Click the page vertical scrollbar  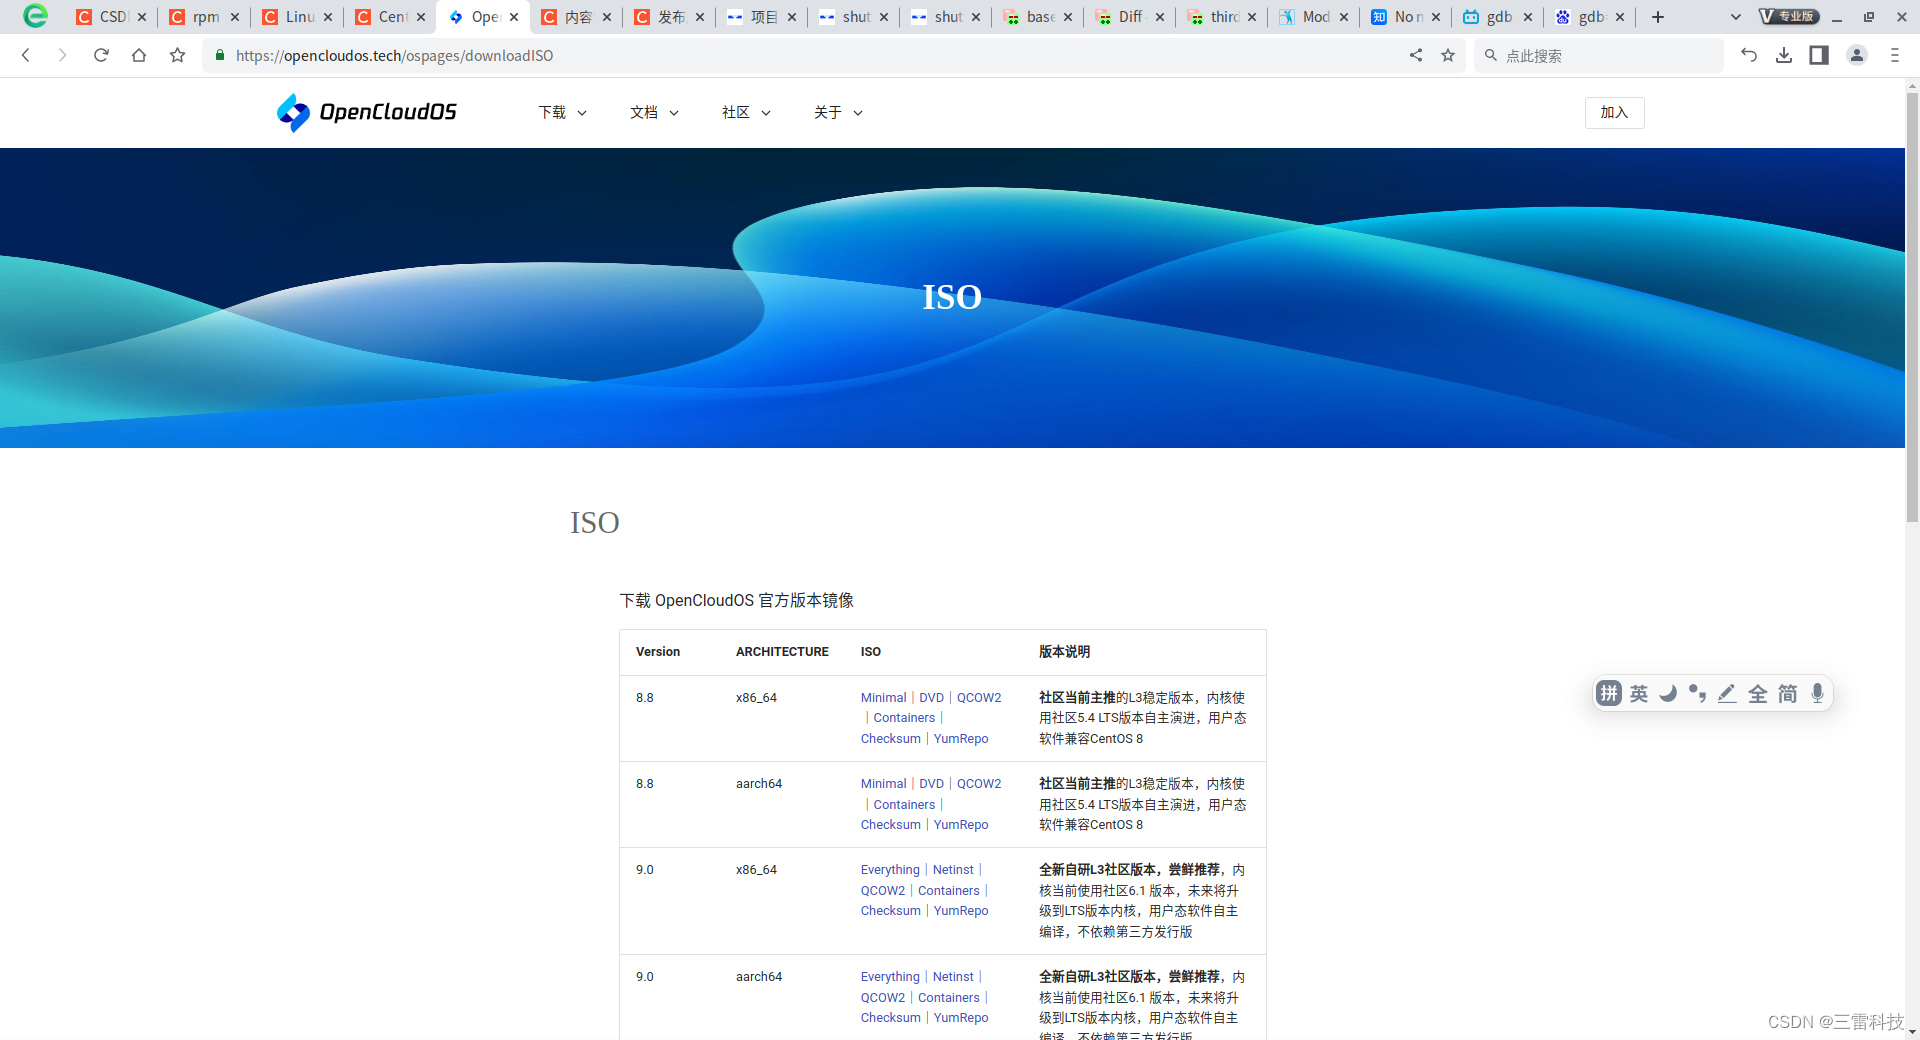(x=1912, y=306)
